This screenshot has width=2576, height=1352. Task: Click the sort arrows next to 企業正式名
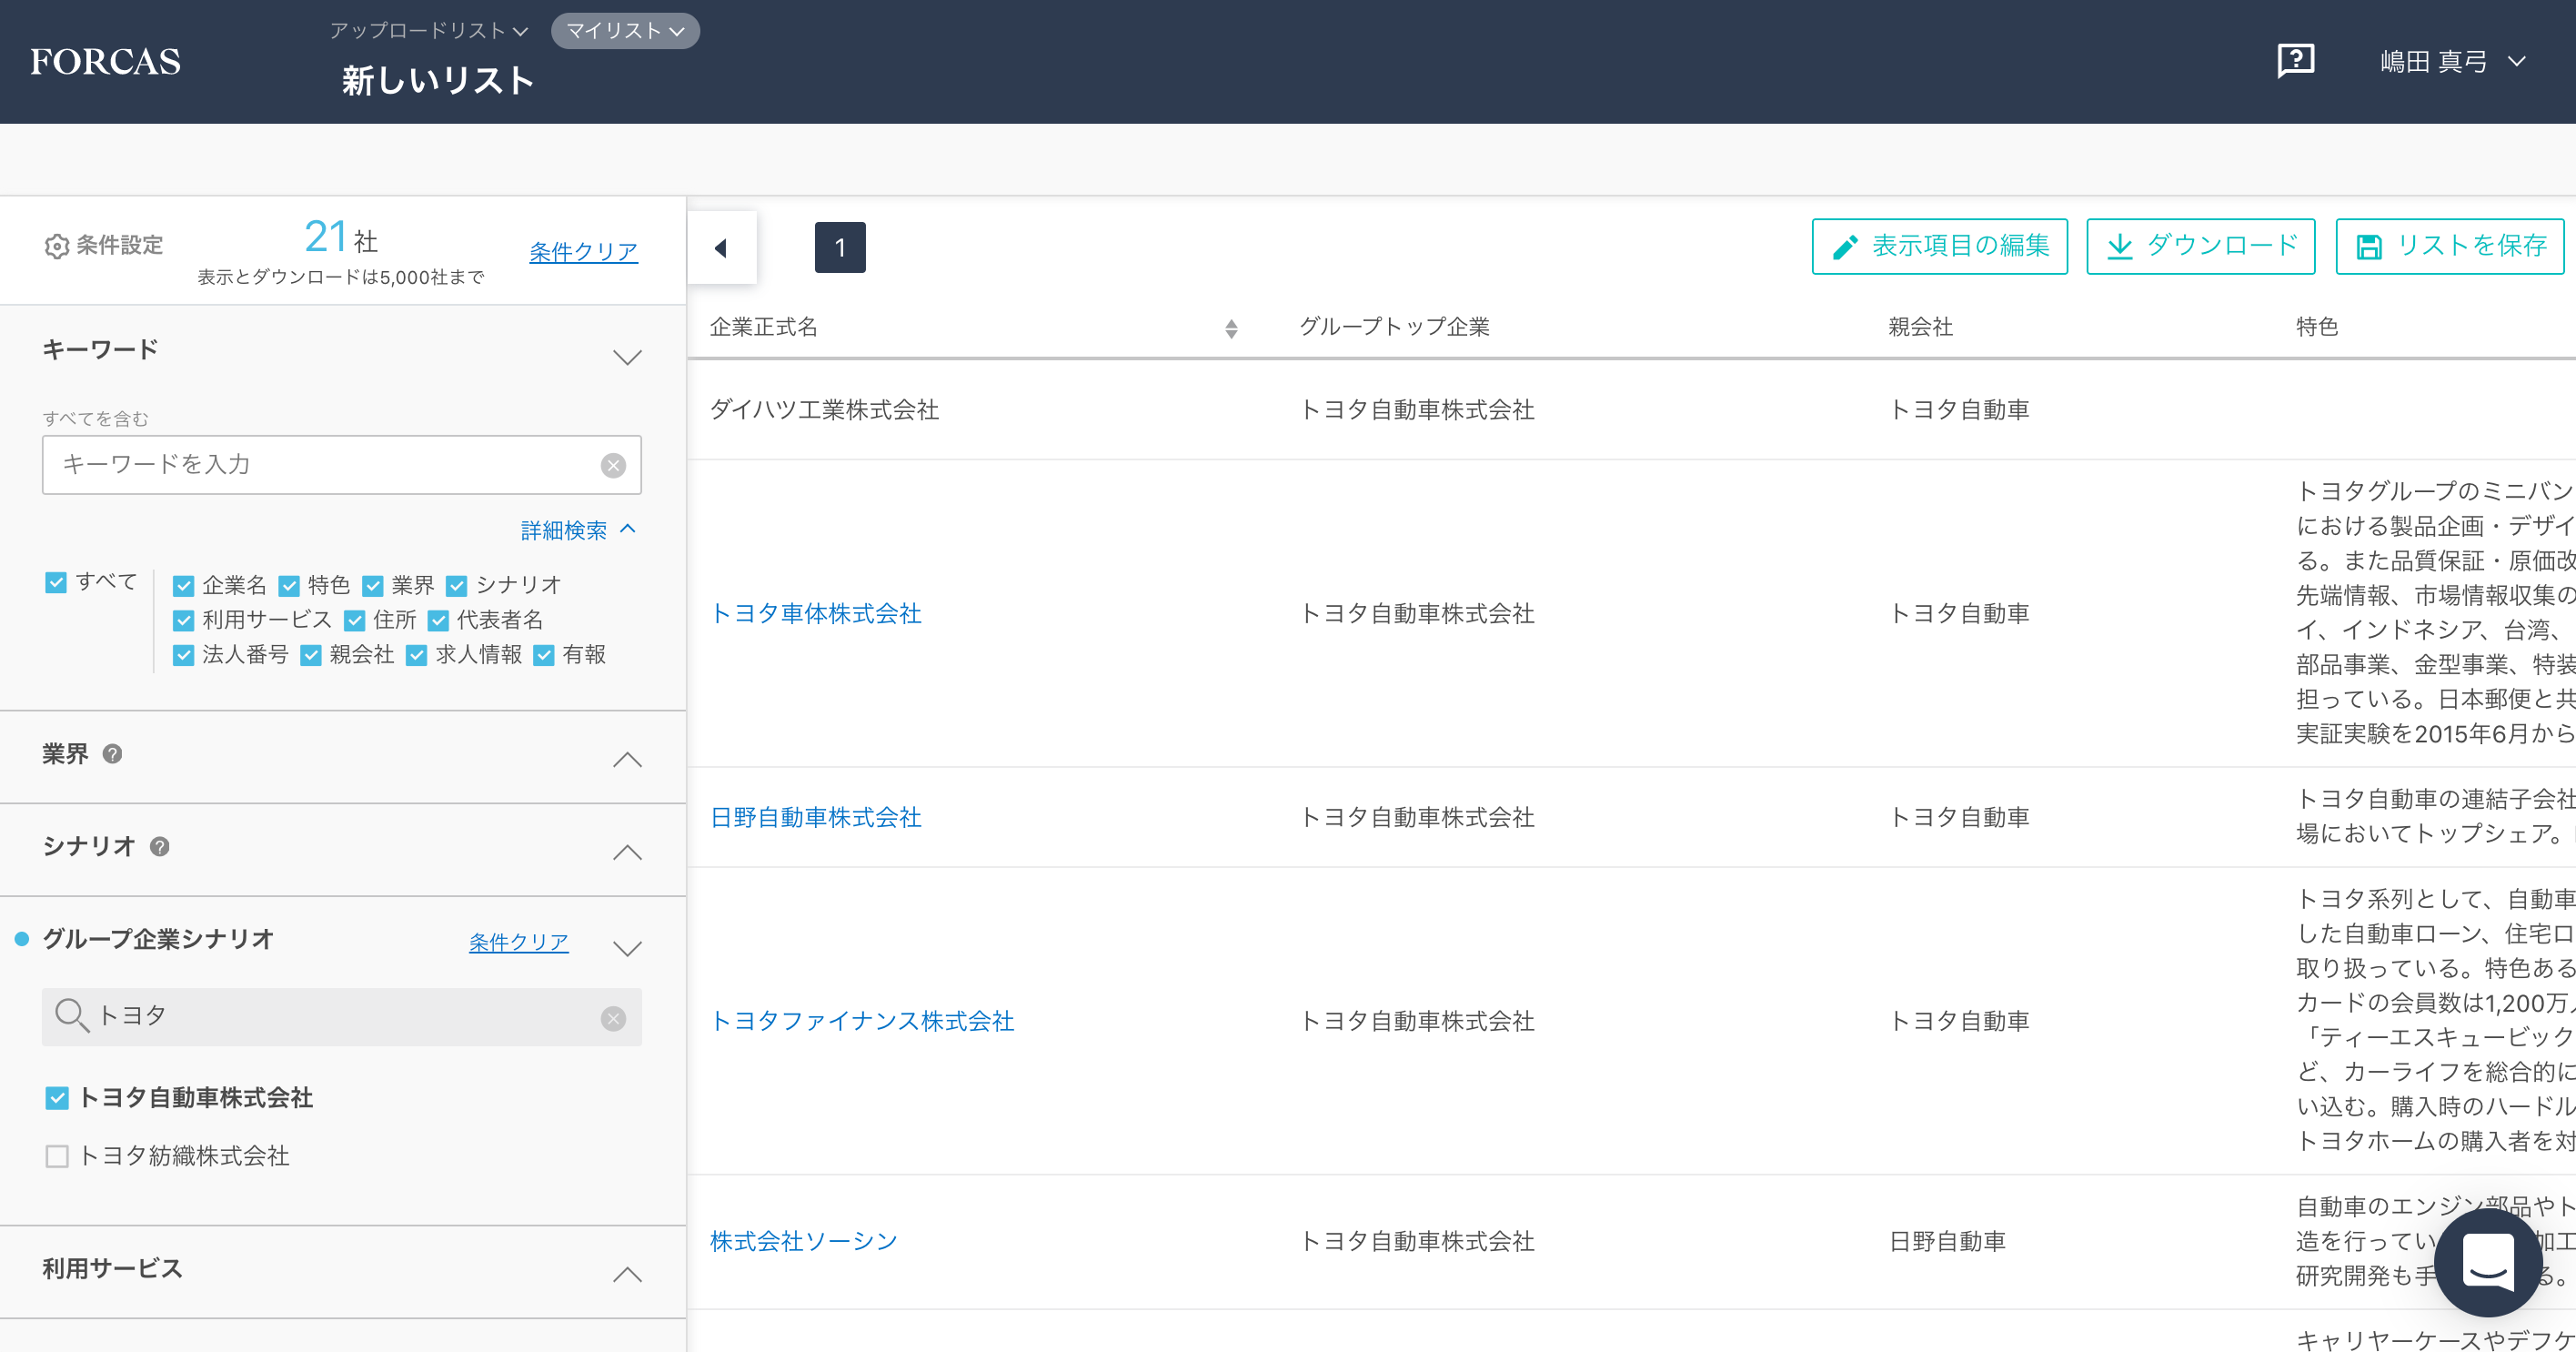1231,328
